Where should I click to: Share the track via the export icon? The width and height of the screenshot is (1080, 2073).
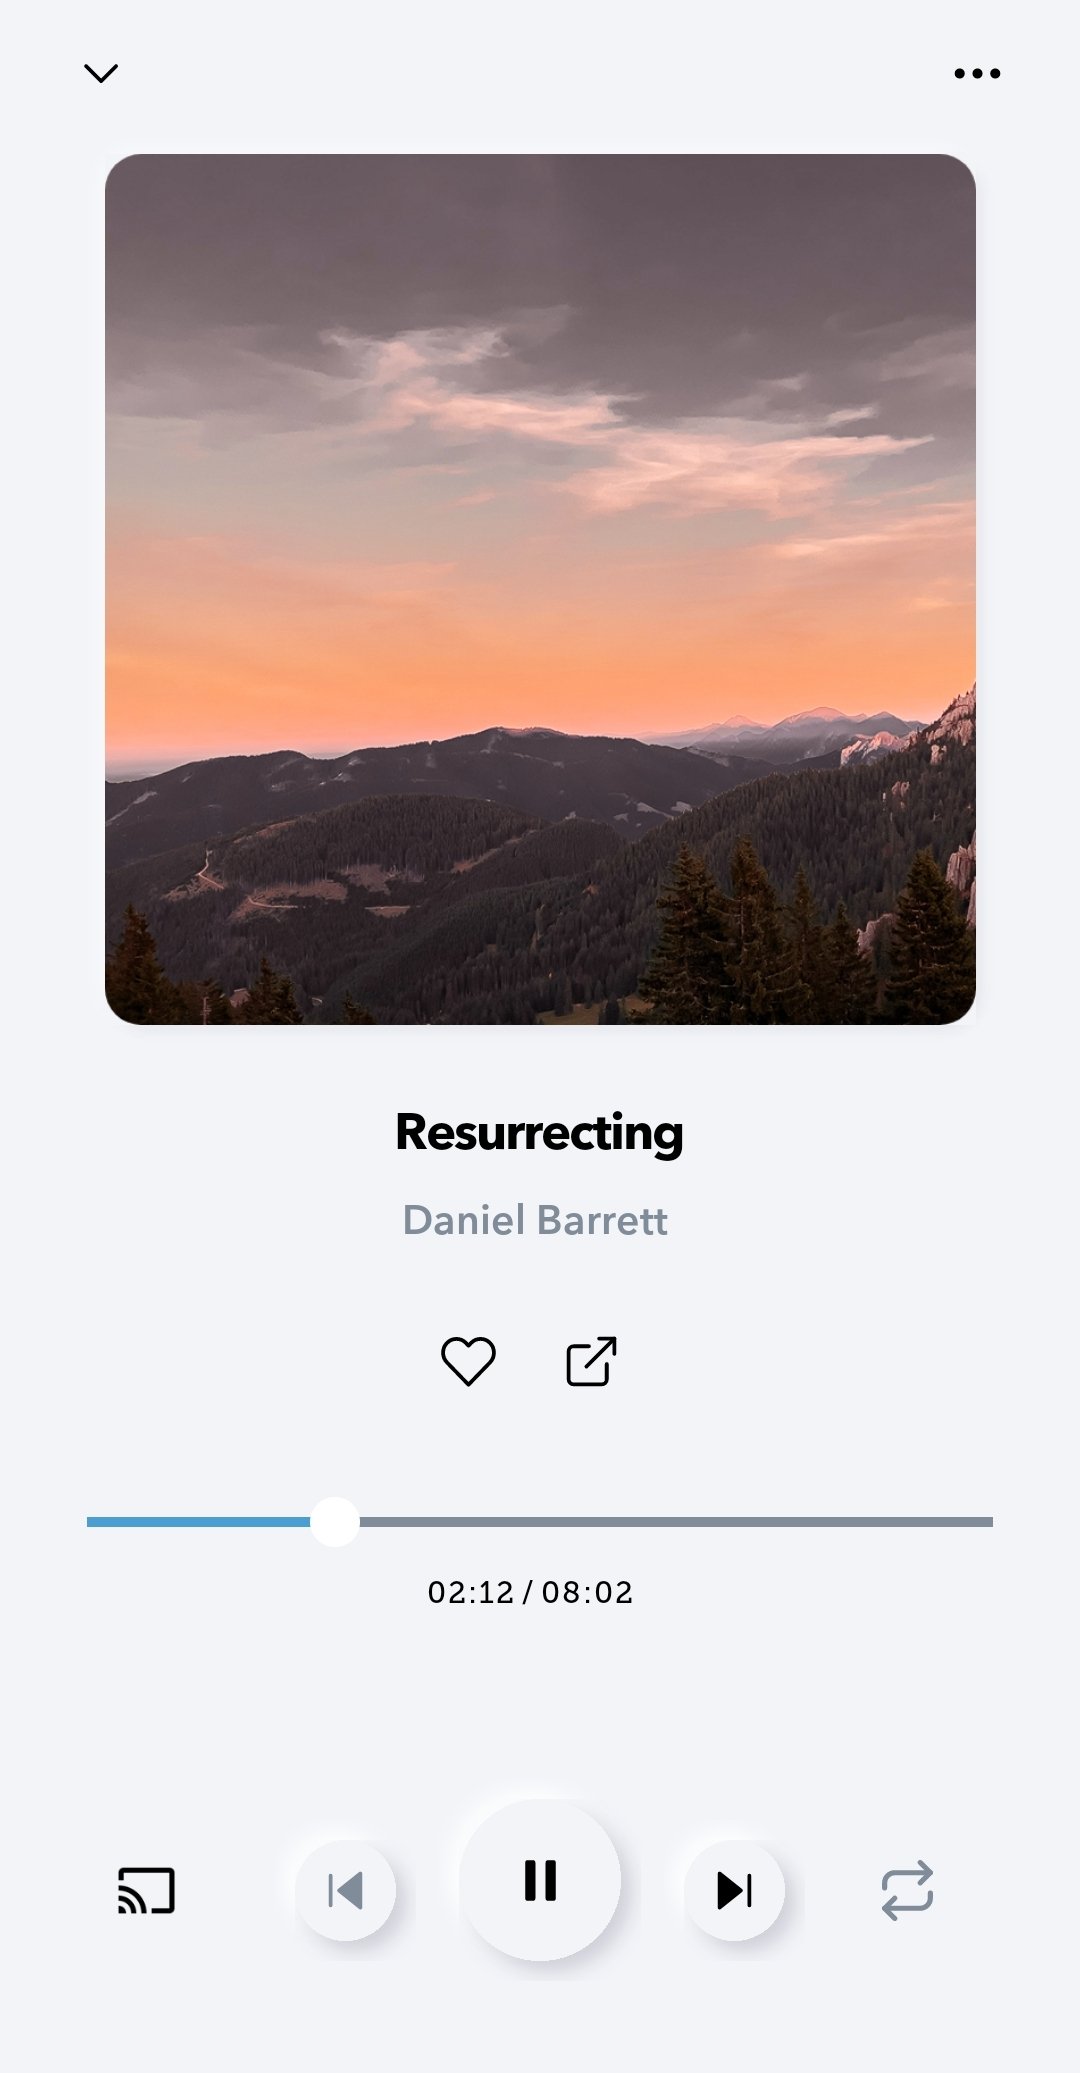591,1361
